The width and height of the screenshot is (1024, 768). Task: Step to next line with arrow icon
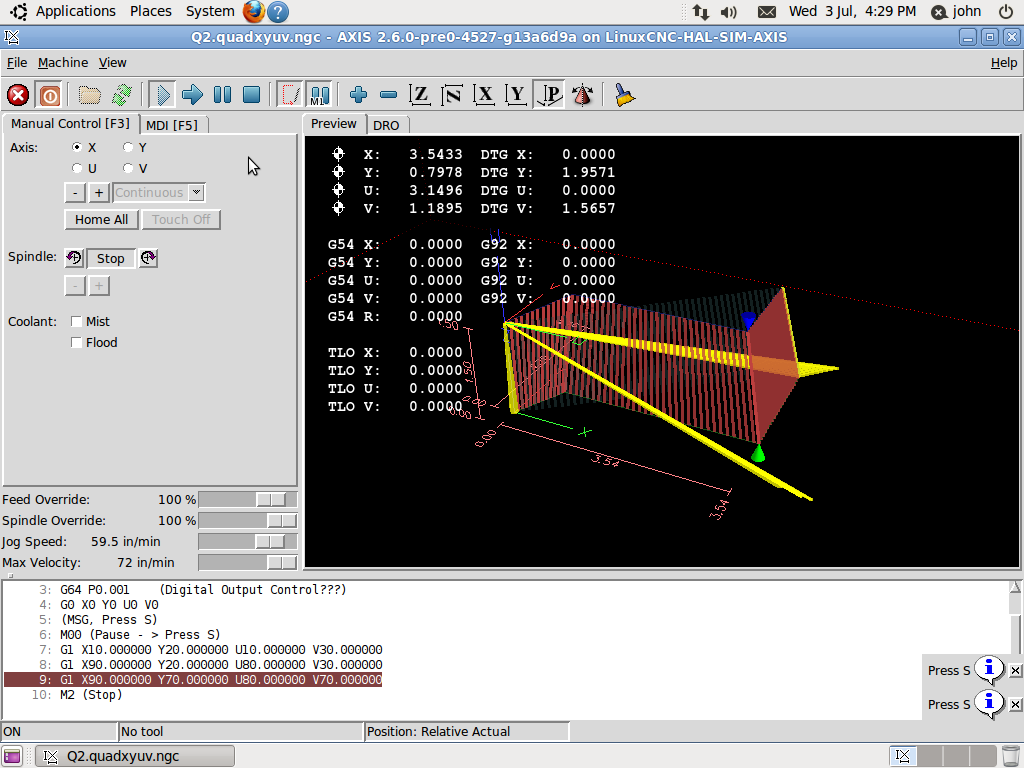(192, 95)
